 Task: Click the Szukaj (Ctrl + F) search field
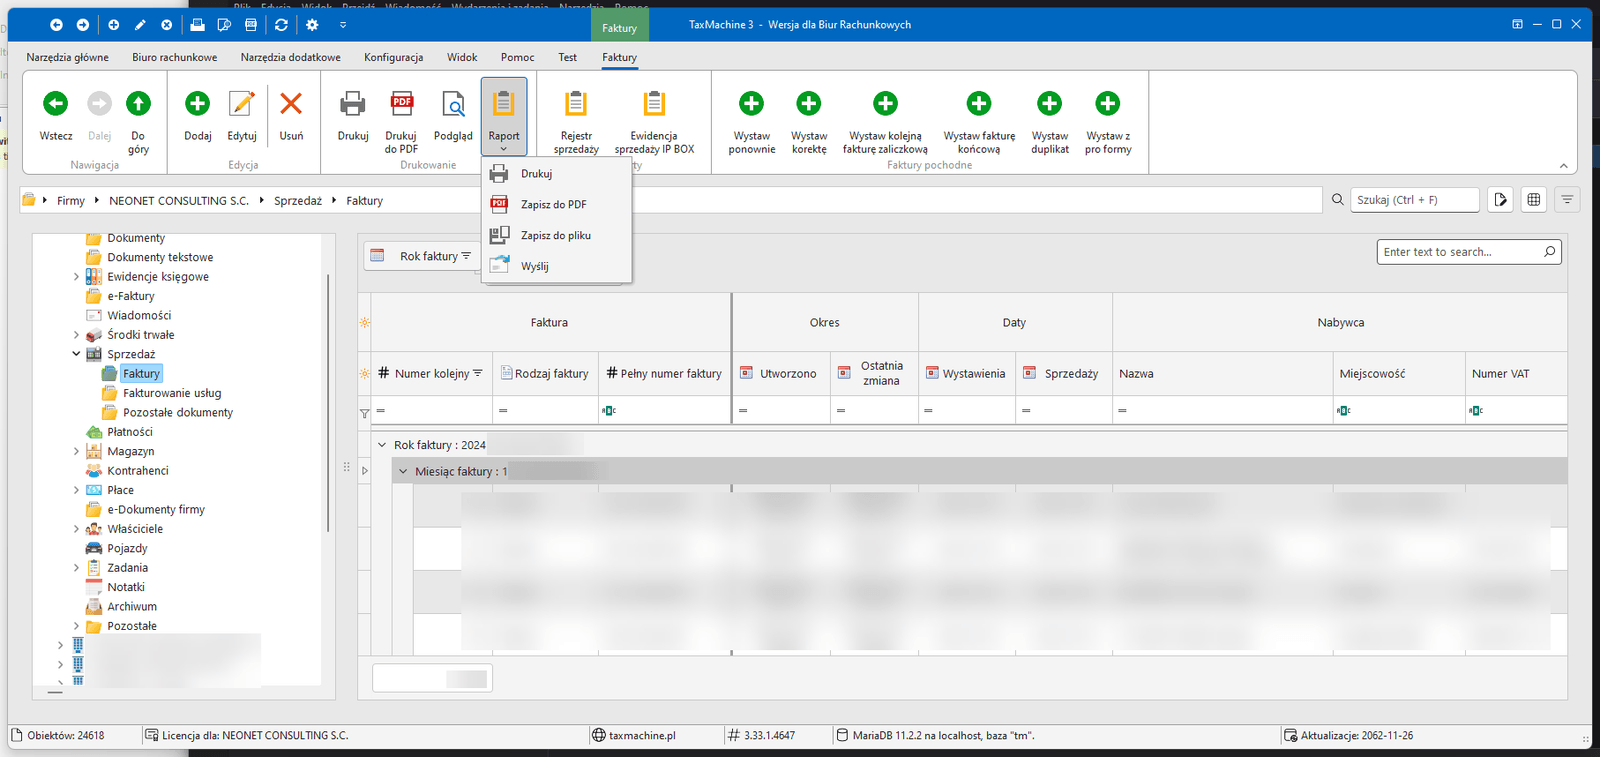coord(1413,200)
